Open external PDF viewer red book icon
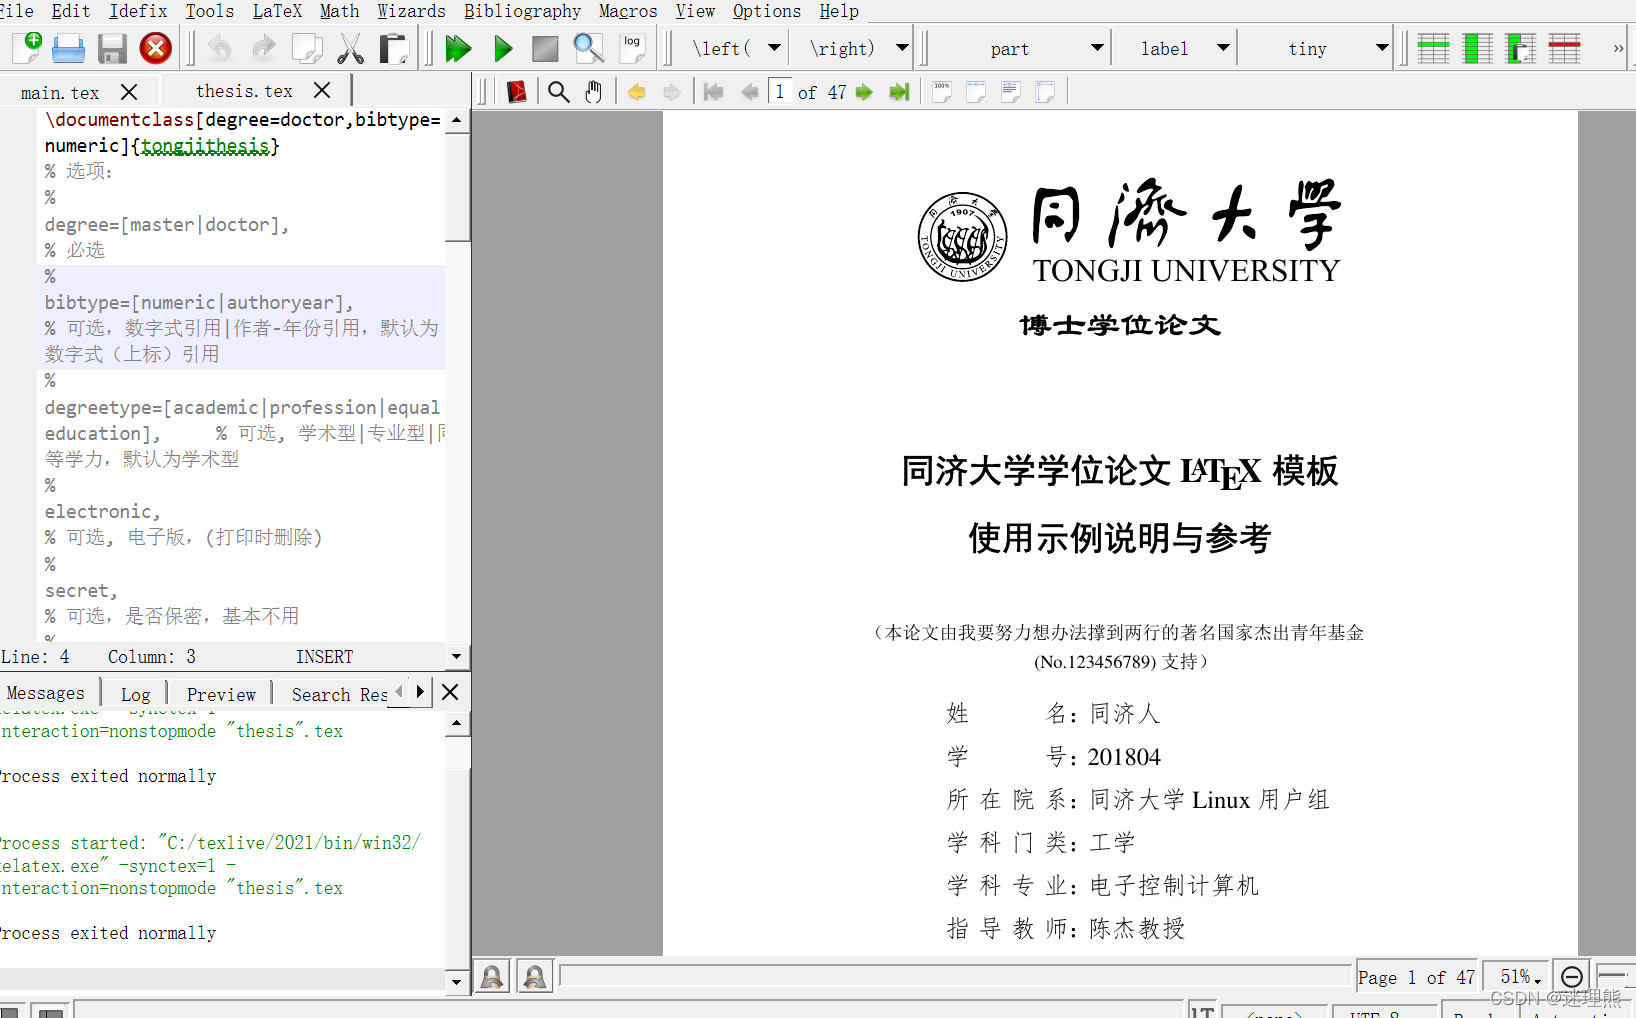The image size is (1636, 1018). [x=517, y=92]
